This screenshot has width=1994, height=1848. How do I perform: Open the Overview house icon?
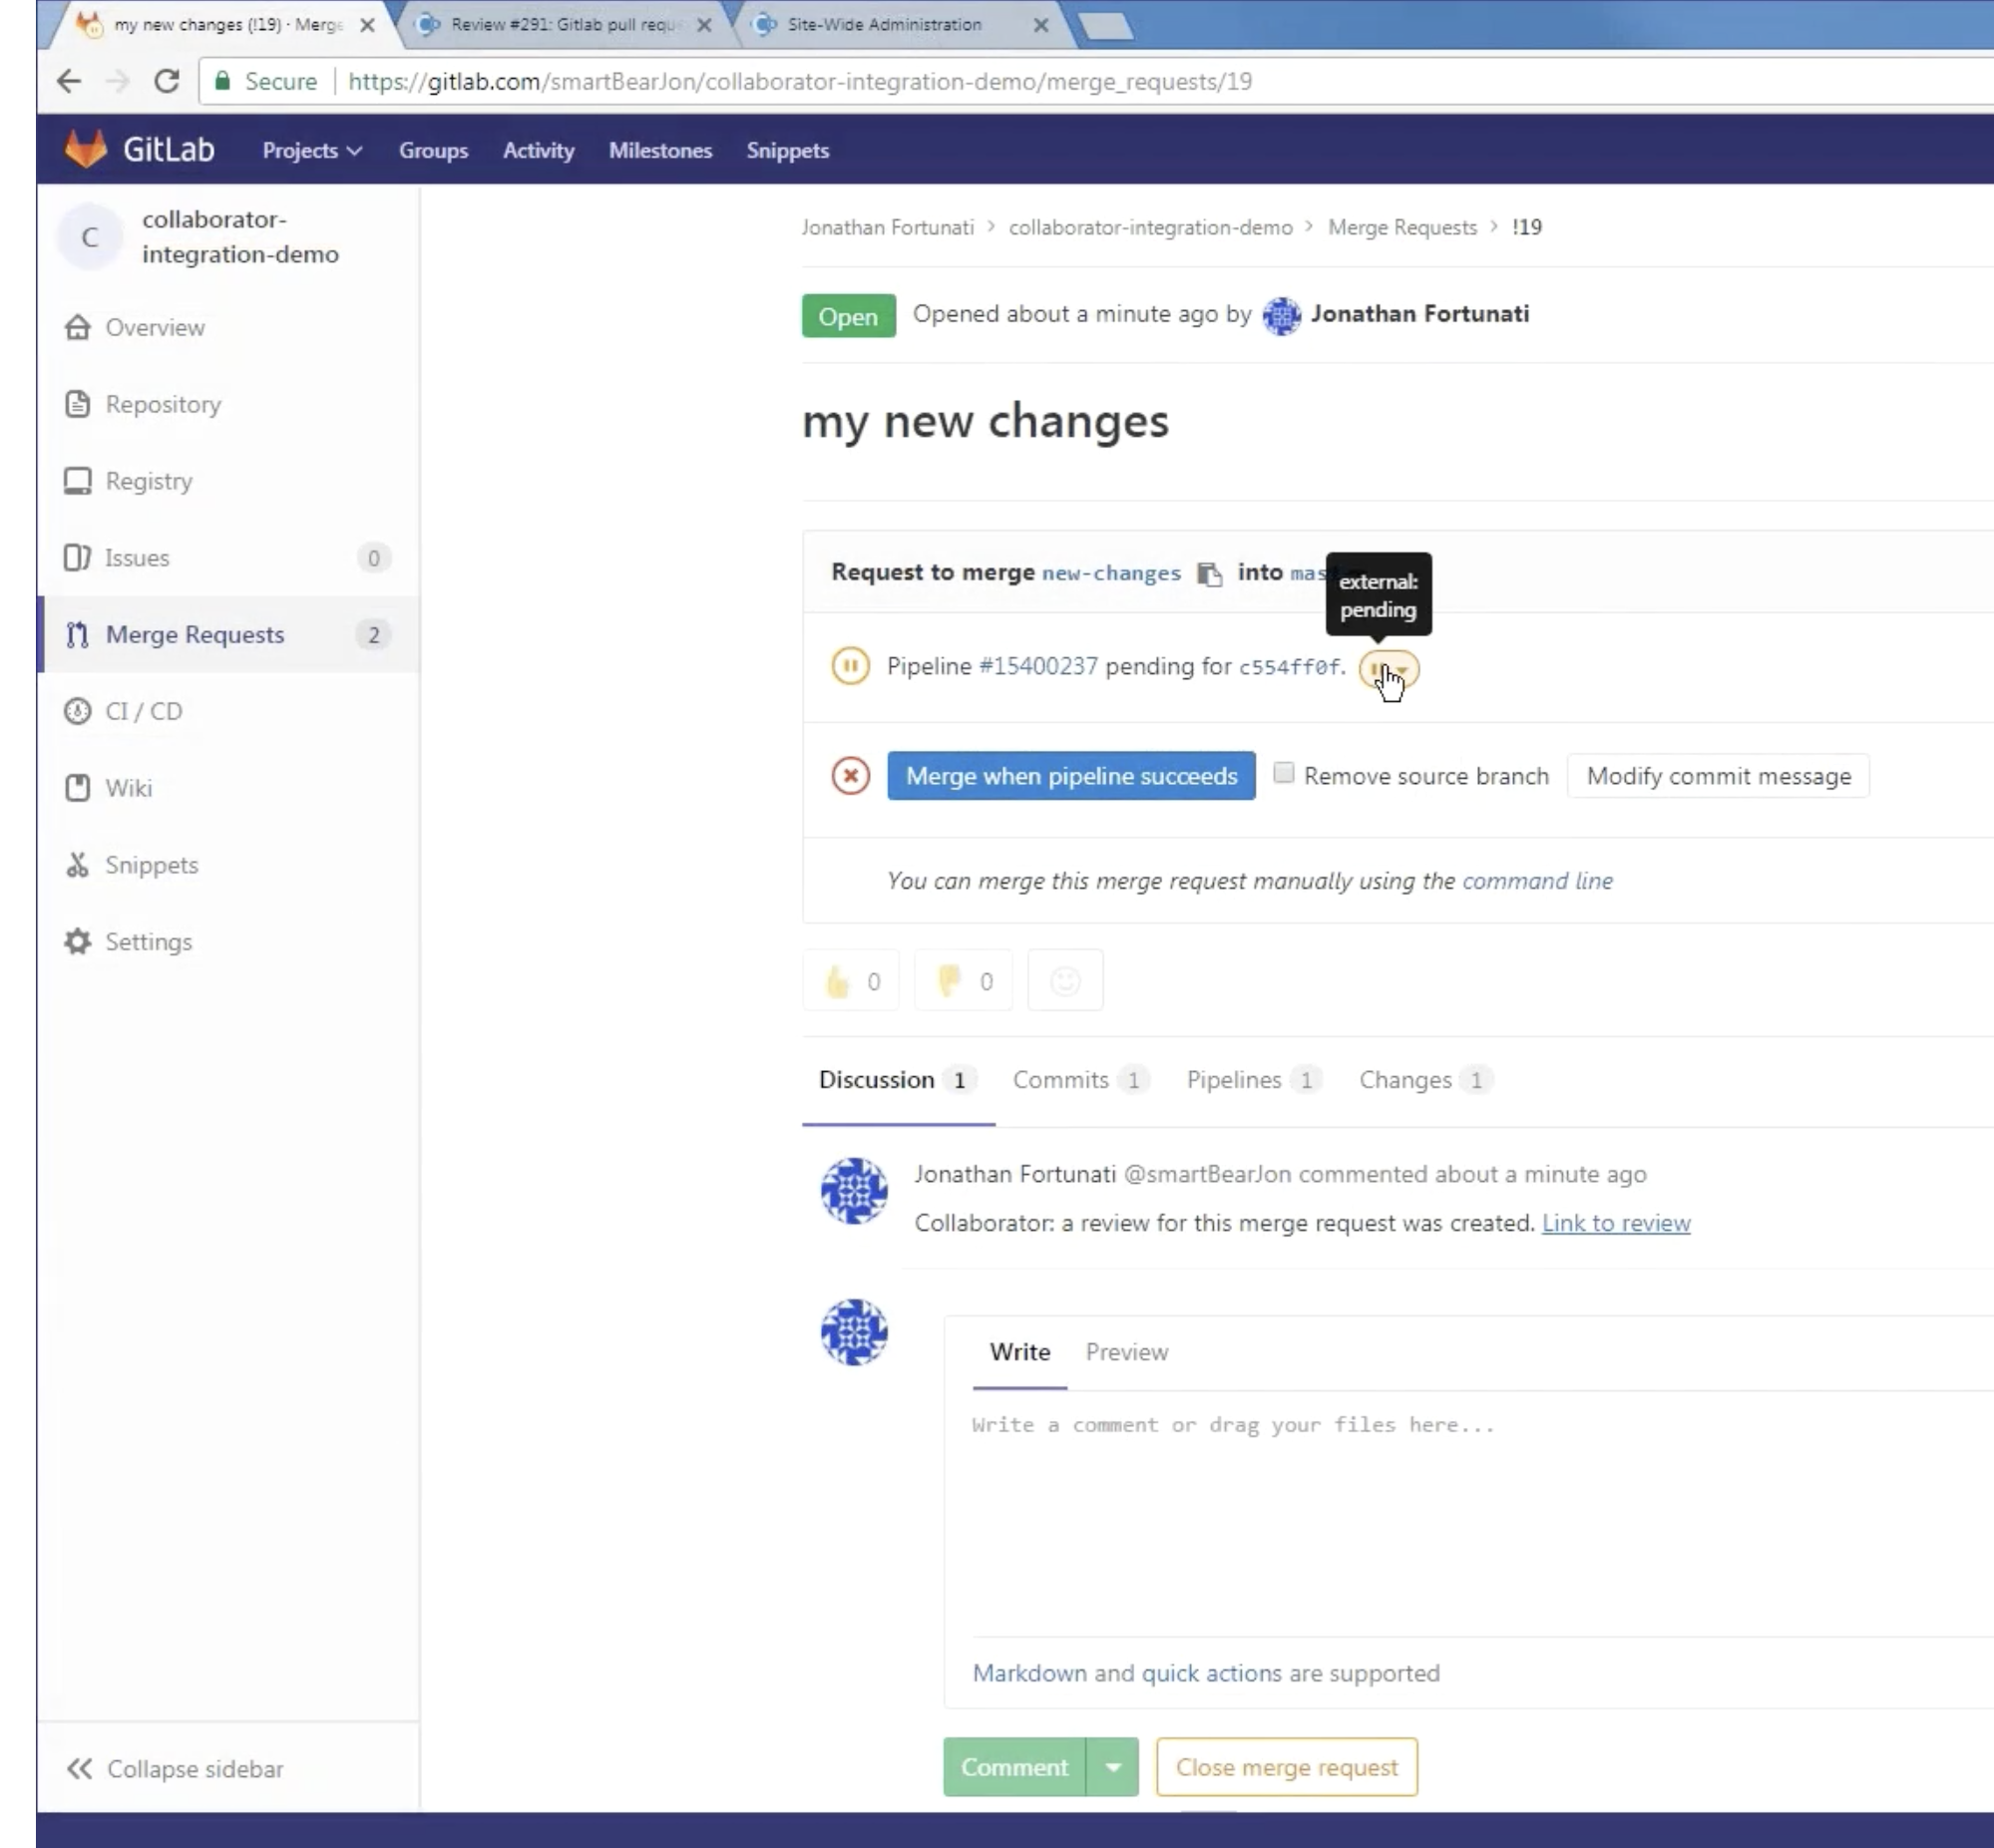coord(78,327)
